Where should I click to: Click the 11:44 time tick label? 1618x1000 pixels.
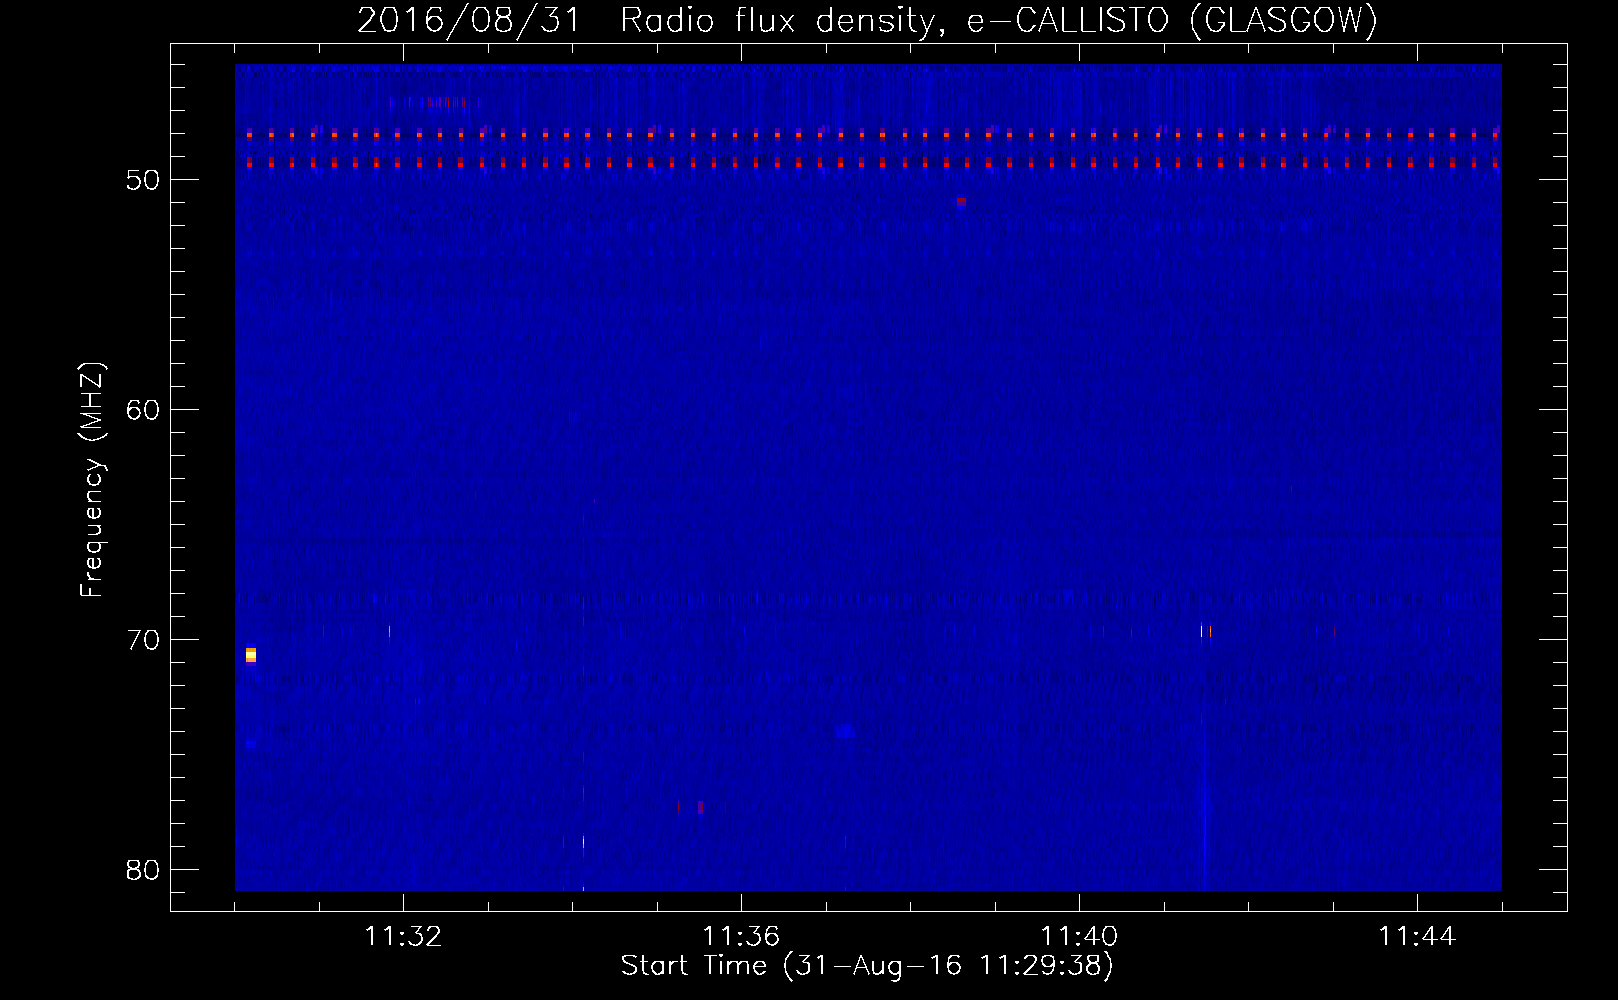click(1417, 937)
